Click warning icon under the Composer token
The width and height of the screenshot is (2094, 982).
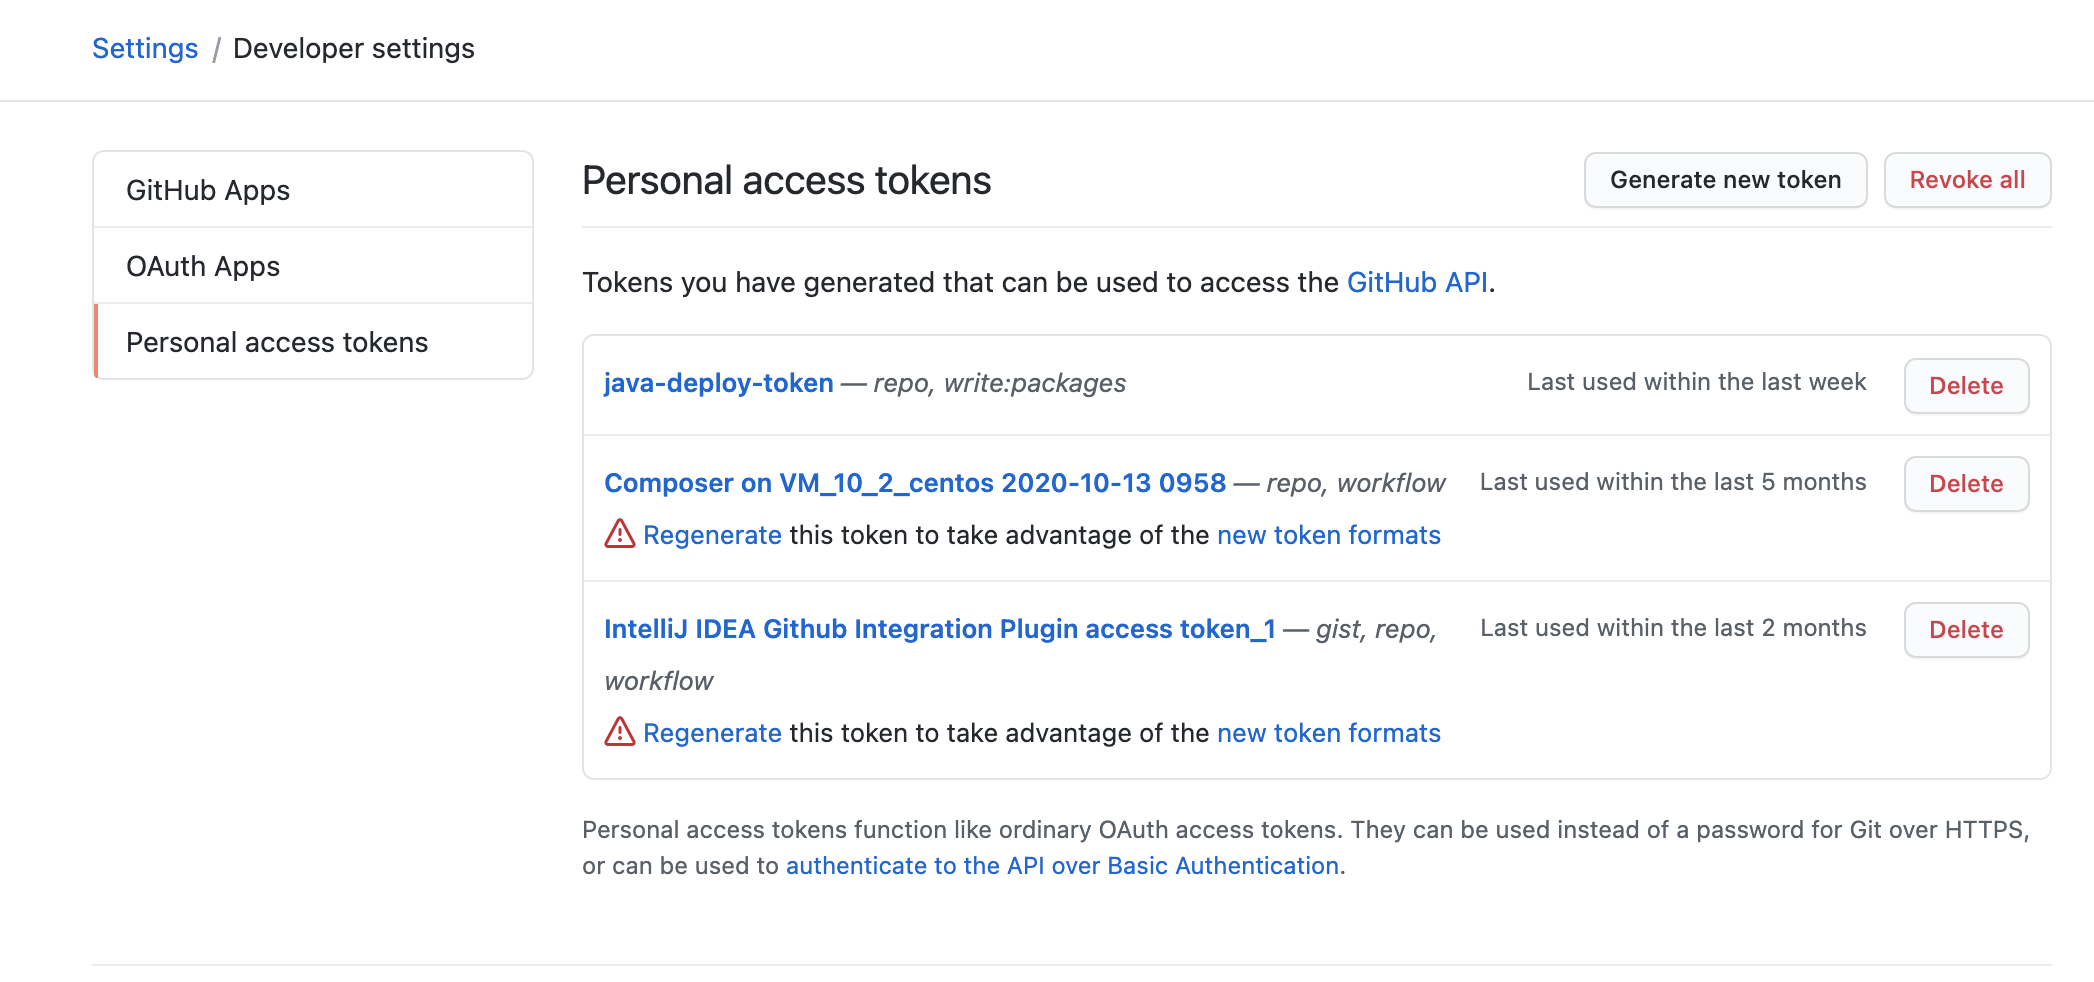(620, 534)
